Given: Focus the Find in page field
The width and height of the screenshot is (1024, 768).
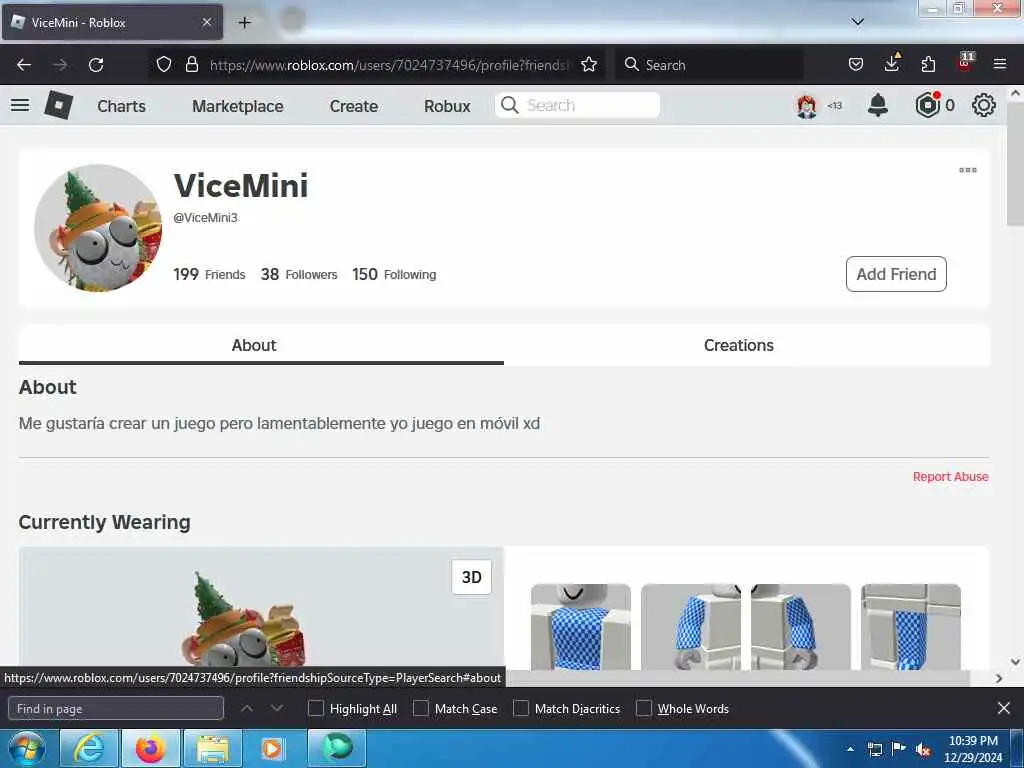Looking at the screenshot, I should (x=116, y=708).
